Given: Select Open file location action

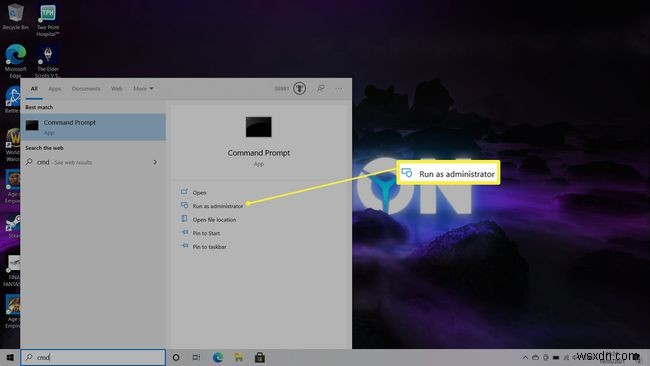Looking at the screenshot, I should [x=214, y=220].
